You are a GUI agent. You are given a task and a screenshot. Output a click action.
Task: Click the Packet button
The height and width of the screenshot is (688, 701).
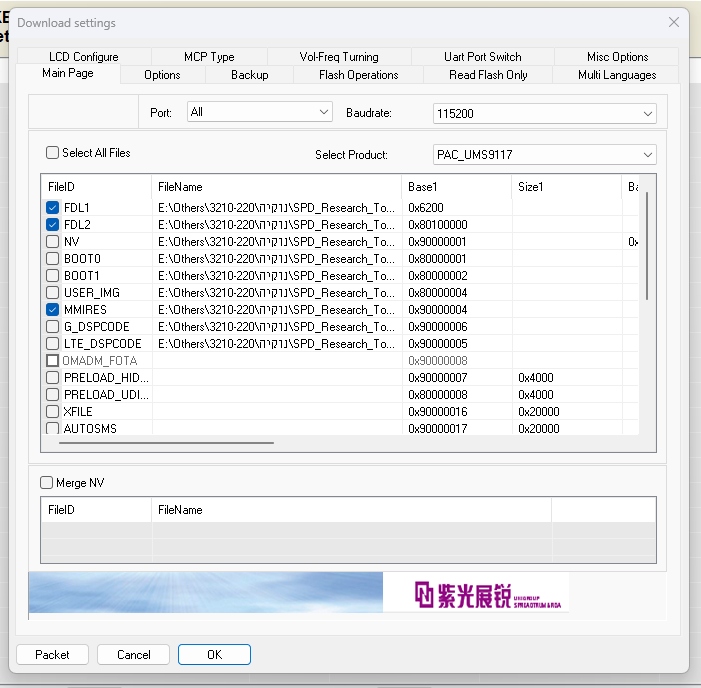point(52,654)
